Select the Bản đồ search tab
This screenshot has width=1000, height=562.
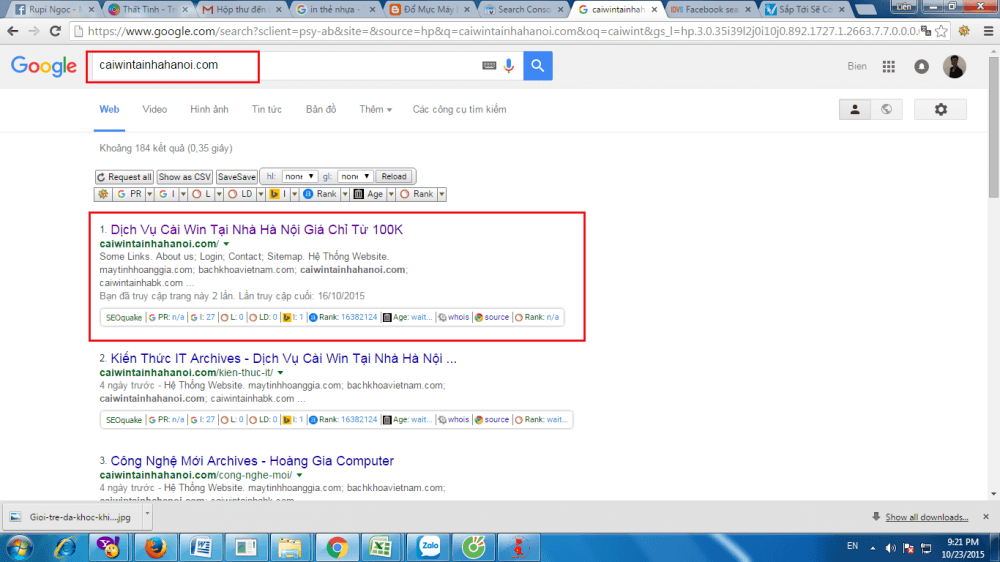click(321, 110)
